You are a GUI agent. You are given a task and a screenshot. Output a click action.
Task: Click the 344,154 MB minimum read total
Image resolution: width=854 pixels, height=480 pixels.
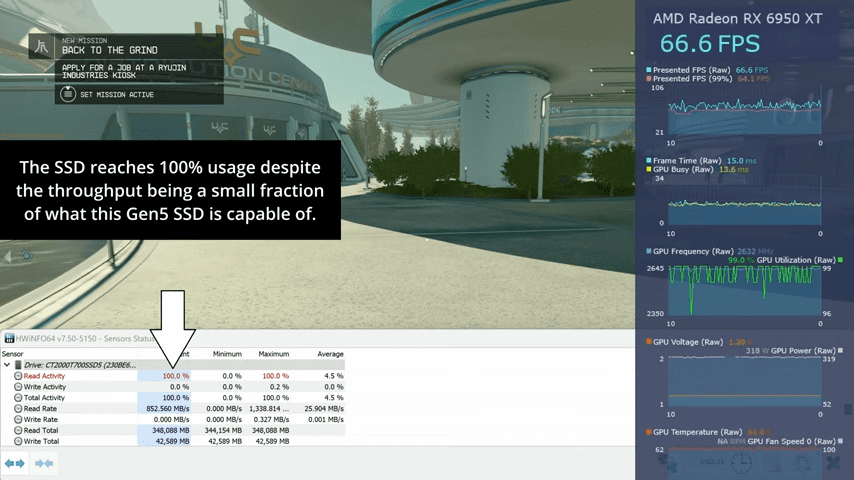coord(223,430)
